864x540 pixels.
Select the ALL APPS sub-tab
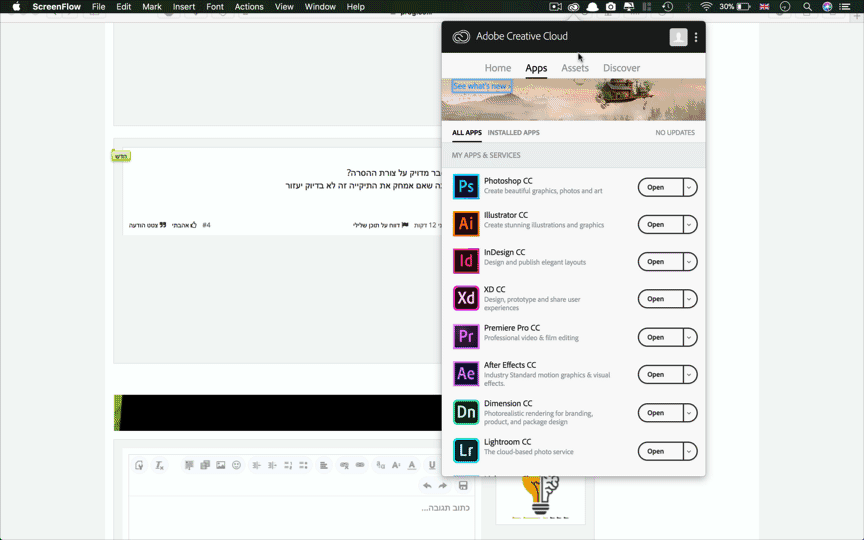pos(467,133)
